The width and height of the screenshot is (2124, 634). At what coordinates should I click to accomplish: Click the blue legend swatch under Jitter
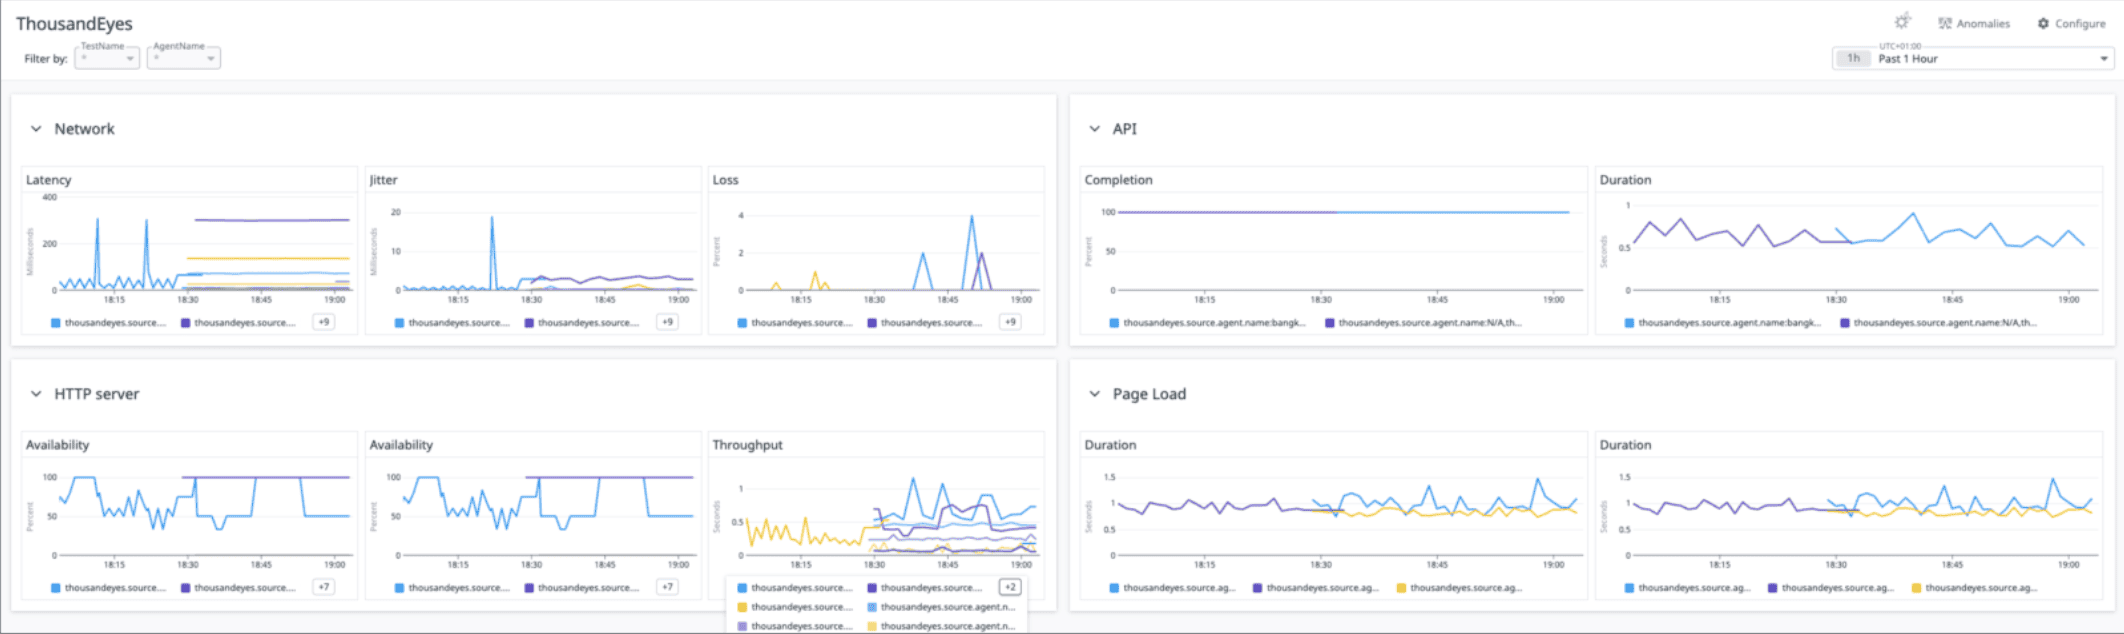[x=400, y=323]
